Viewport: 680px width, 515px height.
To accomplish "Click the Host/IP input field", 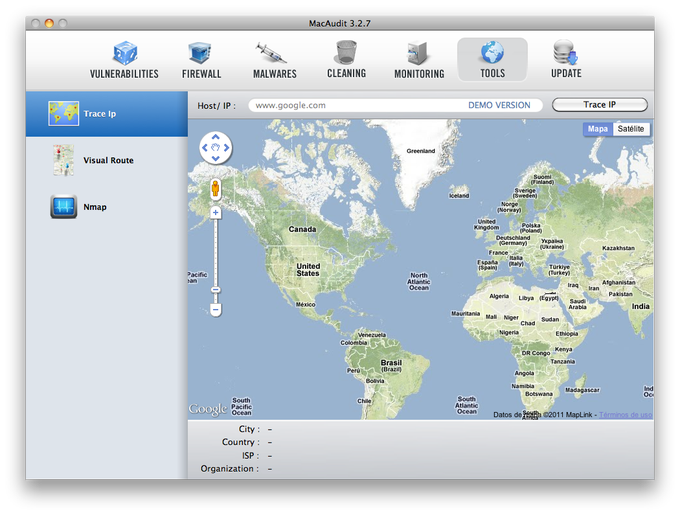I will point(396,105).
